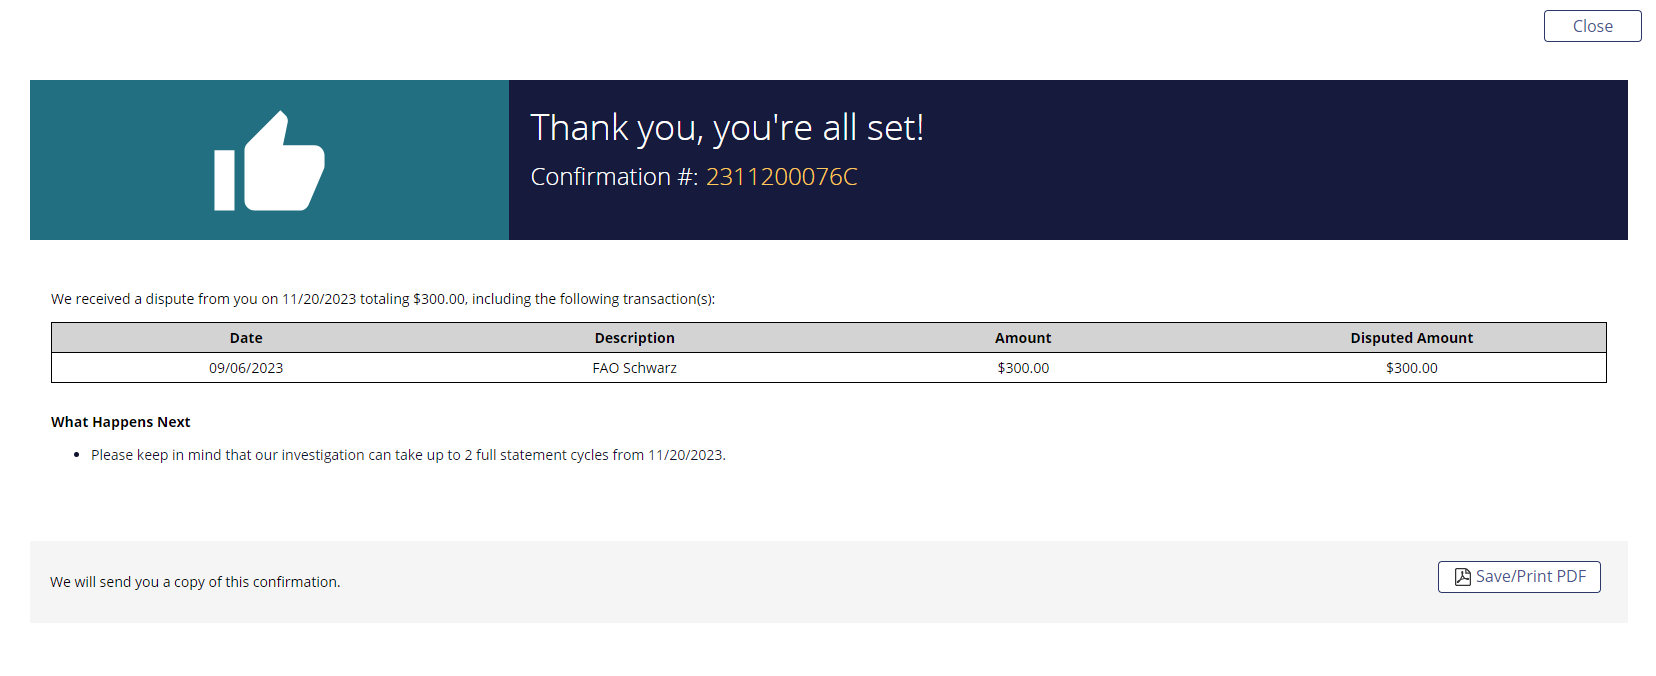Click the FAO Schwarz description cell
Screen dimensions: 1656x676
pos(634,368)
